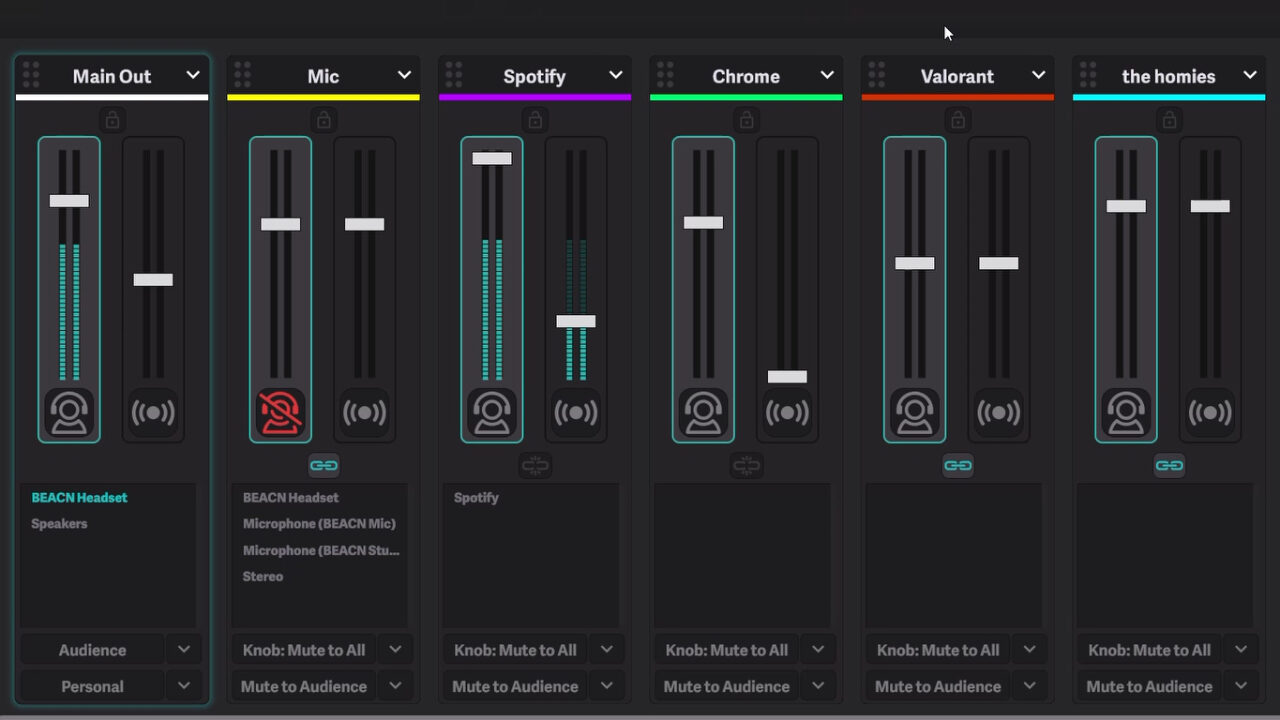The height and width of the screenshot is (720, 1280).
Task: Select the Spotify app in Spotify source list
Action: [x=476, y=497]
